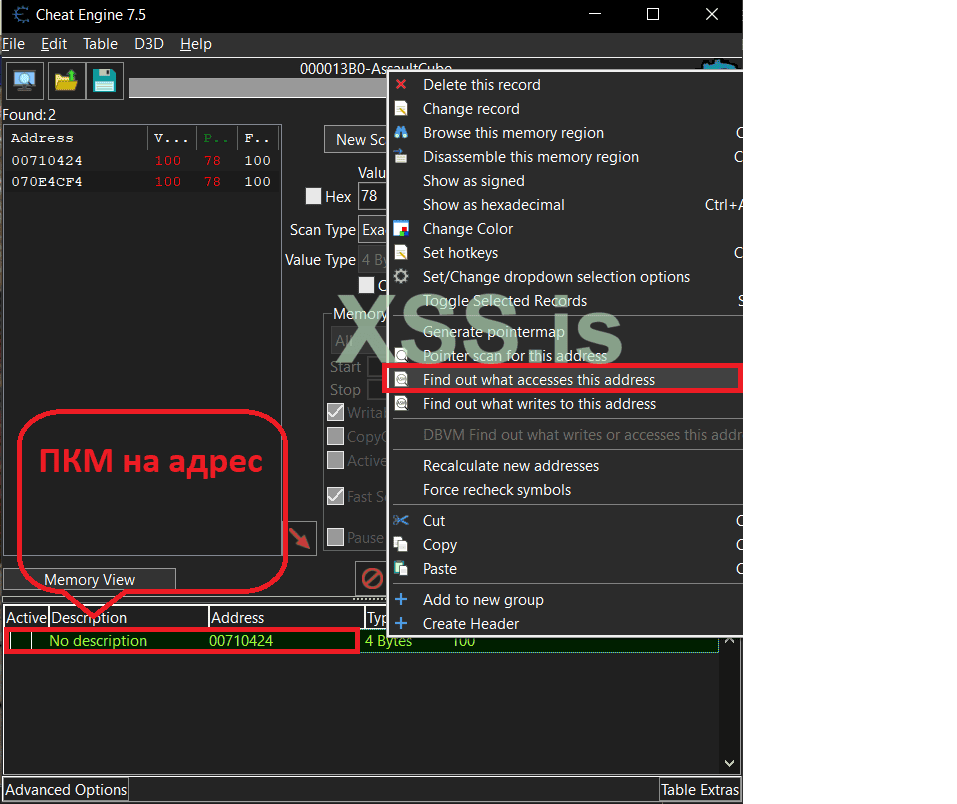
Task: Choose Show as hexadecimal
Action: point(565,205)
